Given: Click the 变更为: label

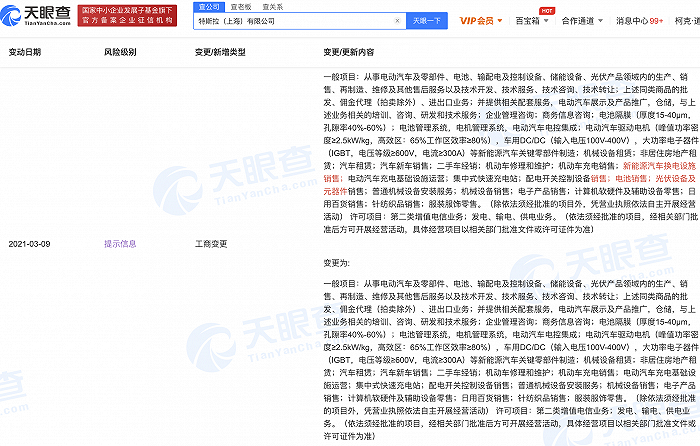Looking at the screenshot, I should pos(337,263).
